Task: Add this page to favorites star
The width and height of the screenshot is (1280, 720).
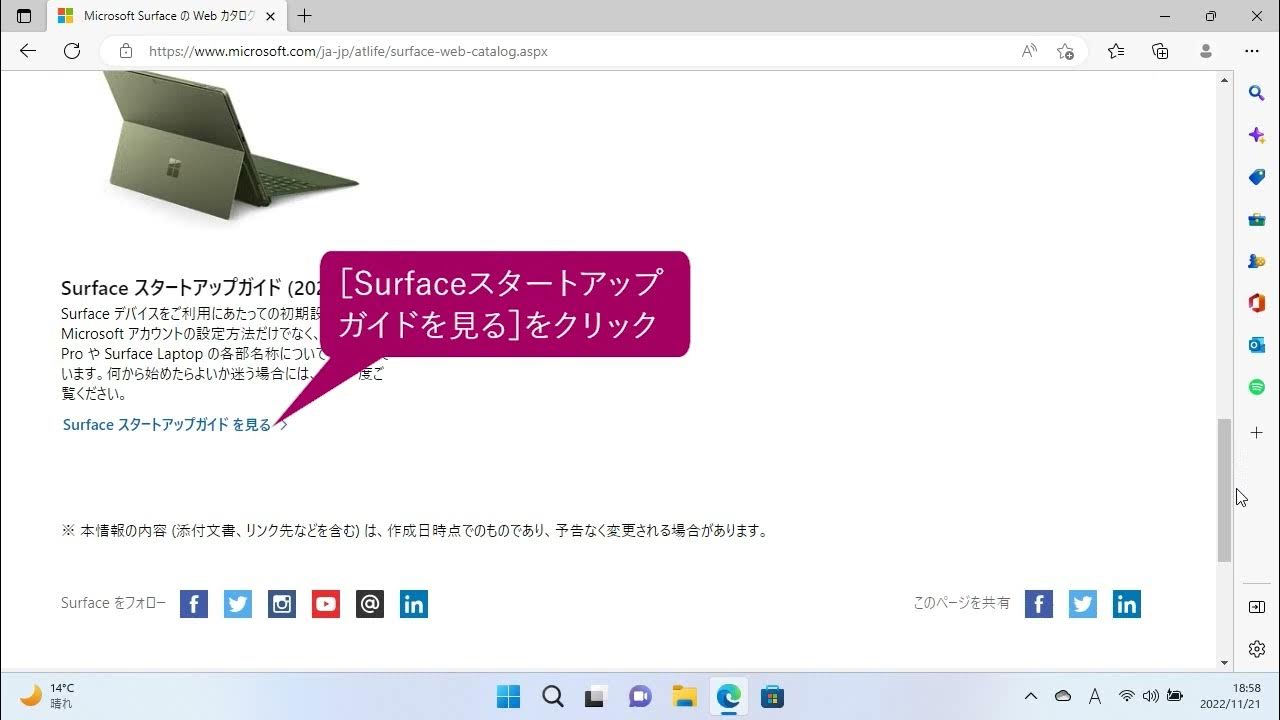Action: coord(1066,51)
